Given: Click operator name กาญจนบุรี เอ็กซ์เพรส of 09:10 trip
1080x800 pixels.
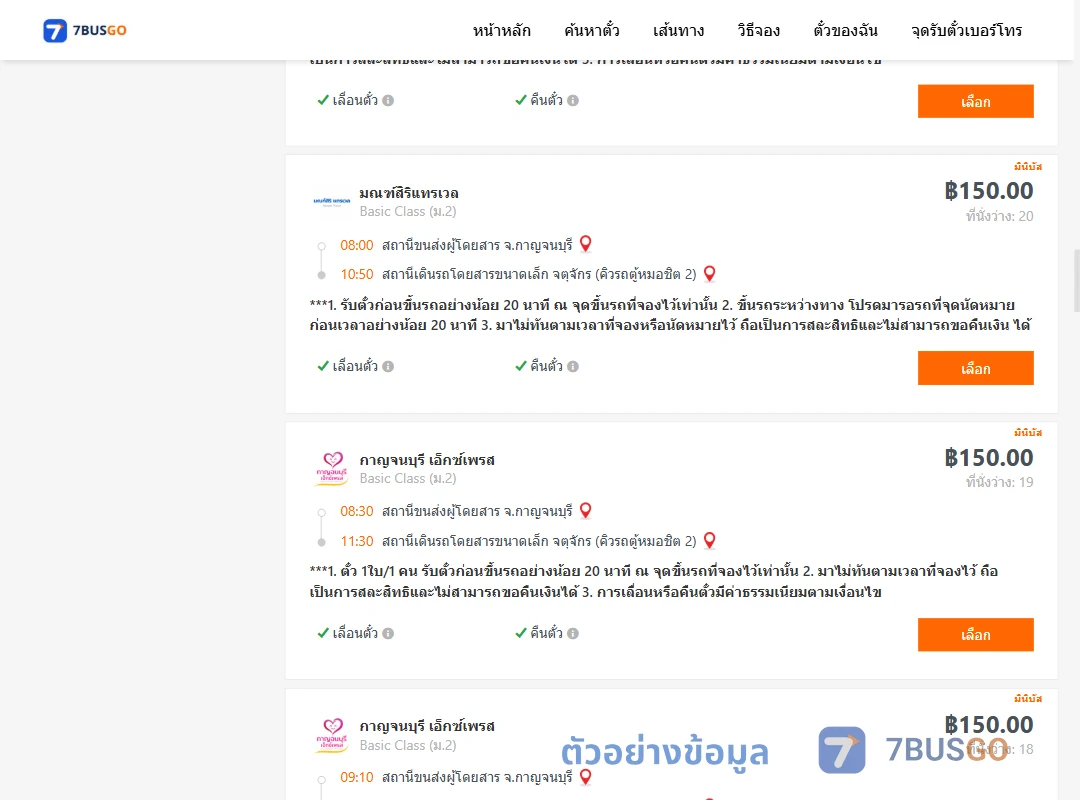Looking at the screenshot, I should [x=427, y=726].
